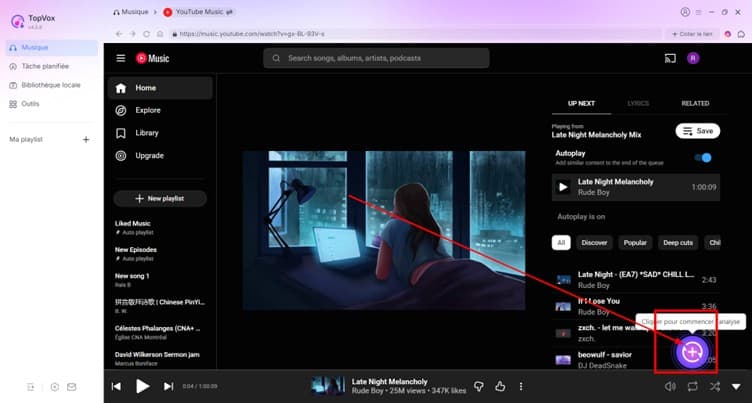Open the Célestes Phalanges playlist
The width and height of the screenshot is (752, 403).
(160, 332)
